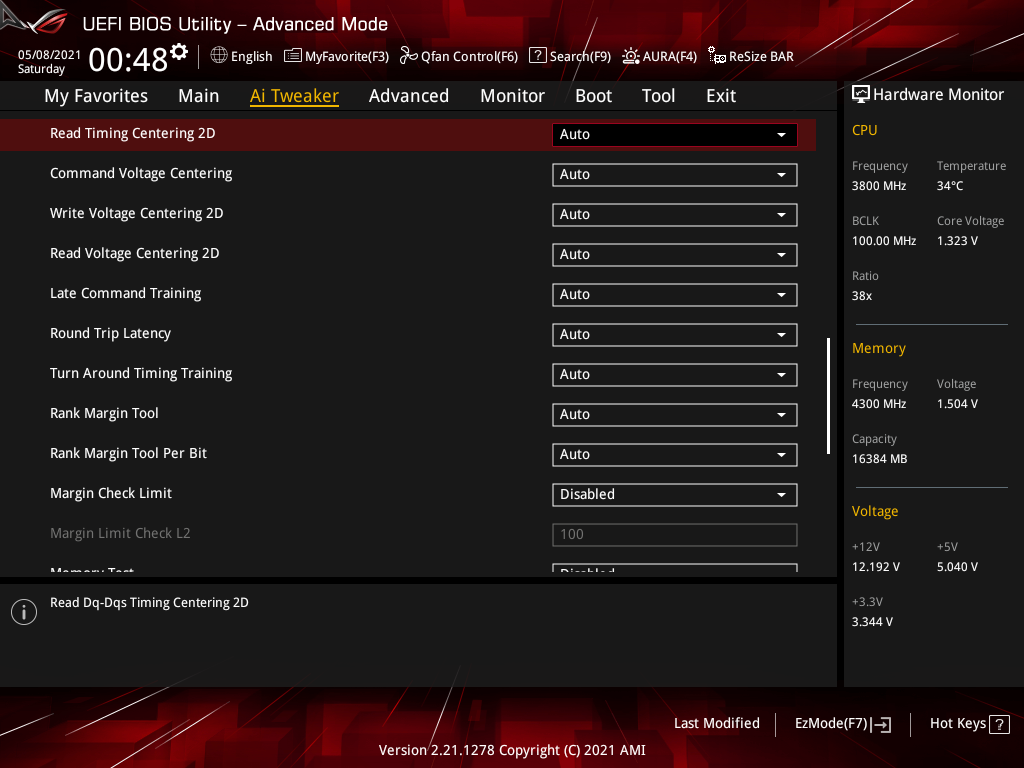The width and height of the screenshot is (1024, 768).
Task: Open Read Timing Centering 2D dropdown
Action: tap(675, 135)
